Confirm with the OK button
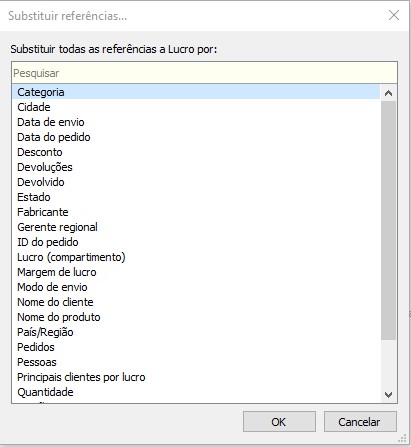 [279, 422]
